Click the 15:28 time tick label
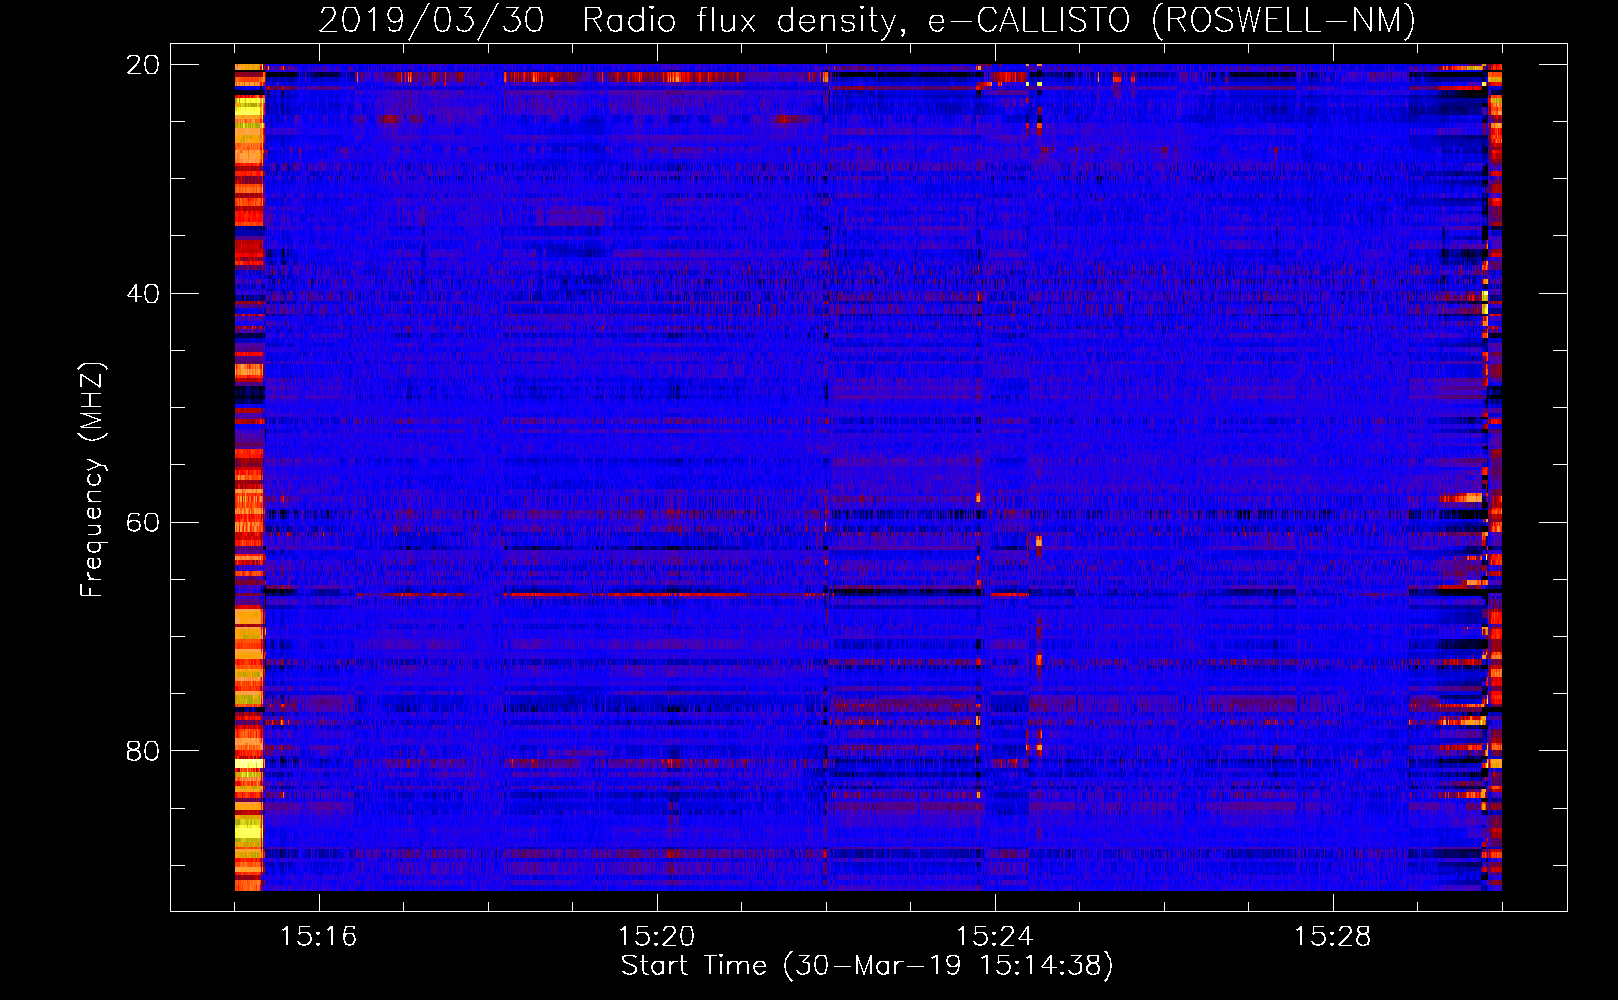The width and height of the screenshot is (1618, 1000). tap(1332, 937)
